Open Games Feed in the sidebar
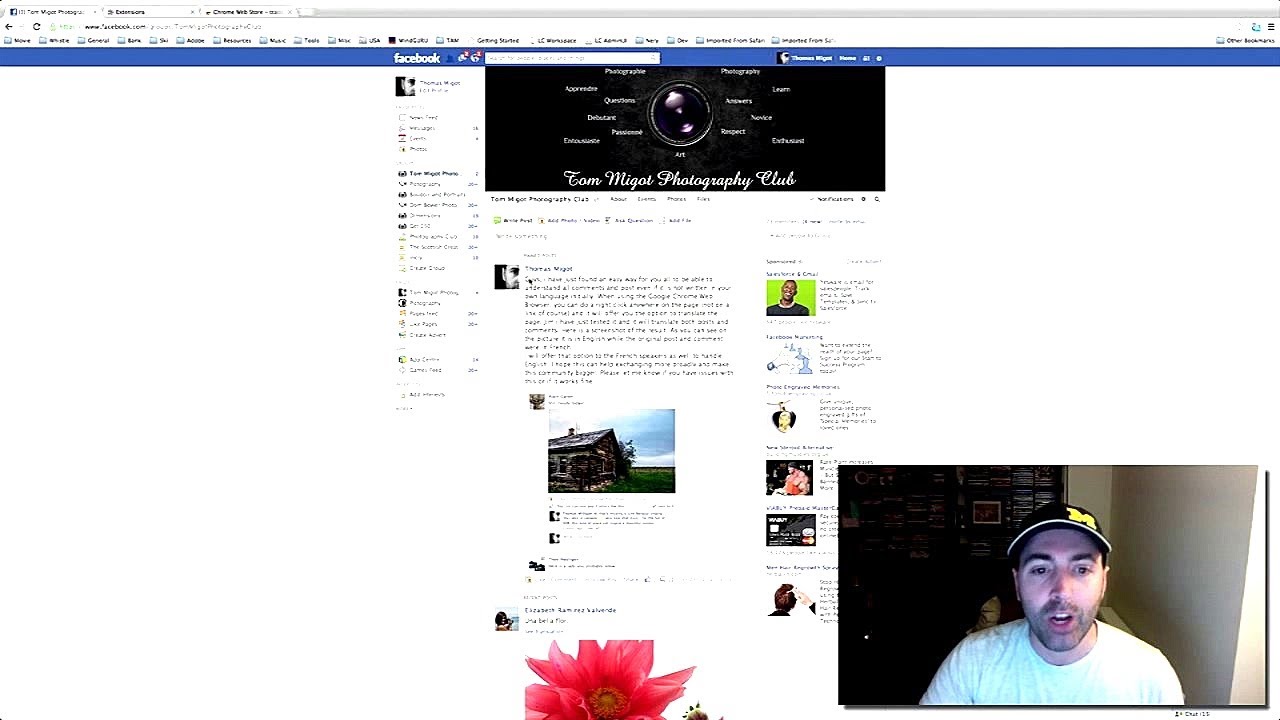 point(425,370)
